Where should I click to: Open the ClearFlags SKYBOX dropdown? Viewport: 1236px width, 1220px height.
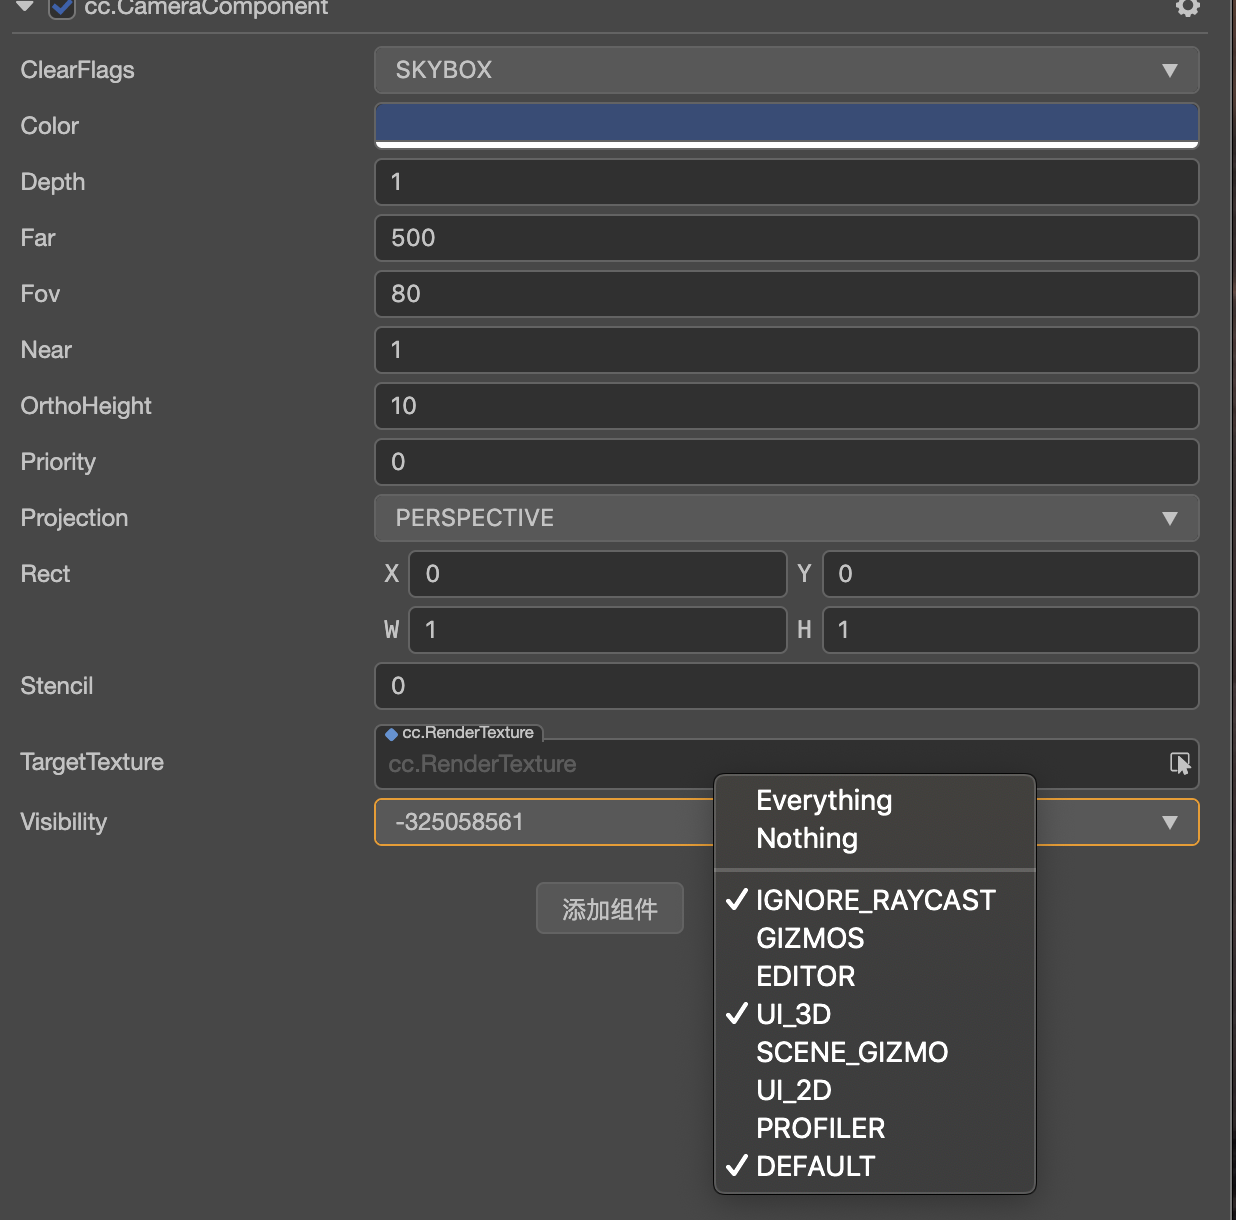tap(786, 70)
